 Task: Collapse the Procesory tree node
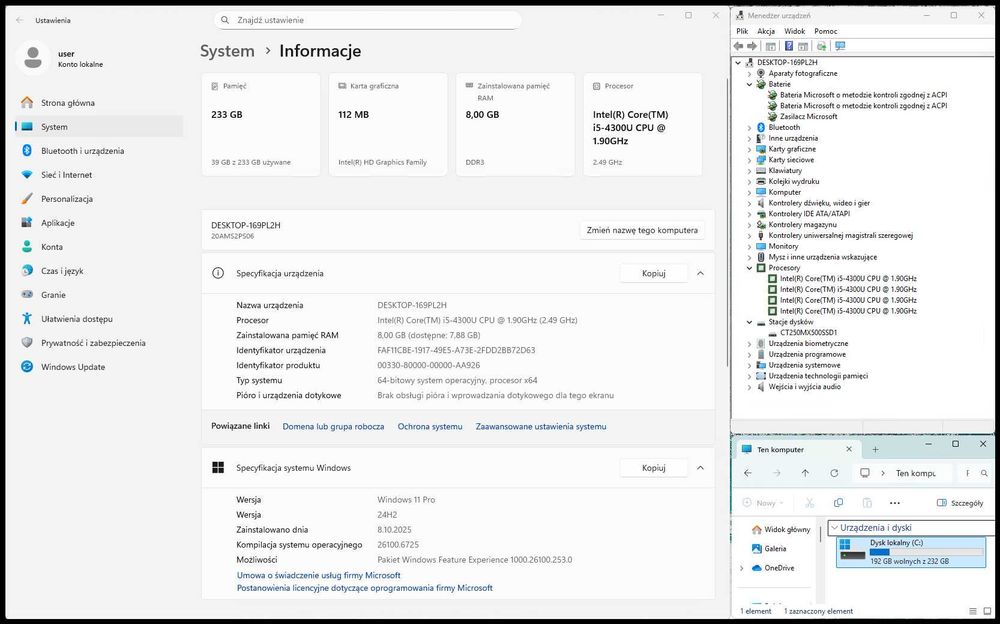[750, 268]
